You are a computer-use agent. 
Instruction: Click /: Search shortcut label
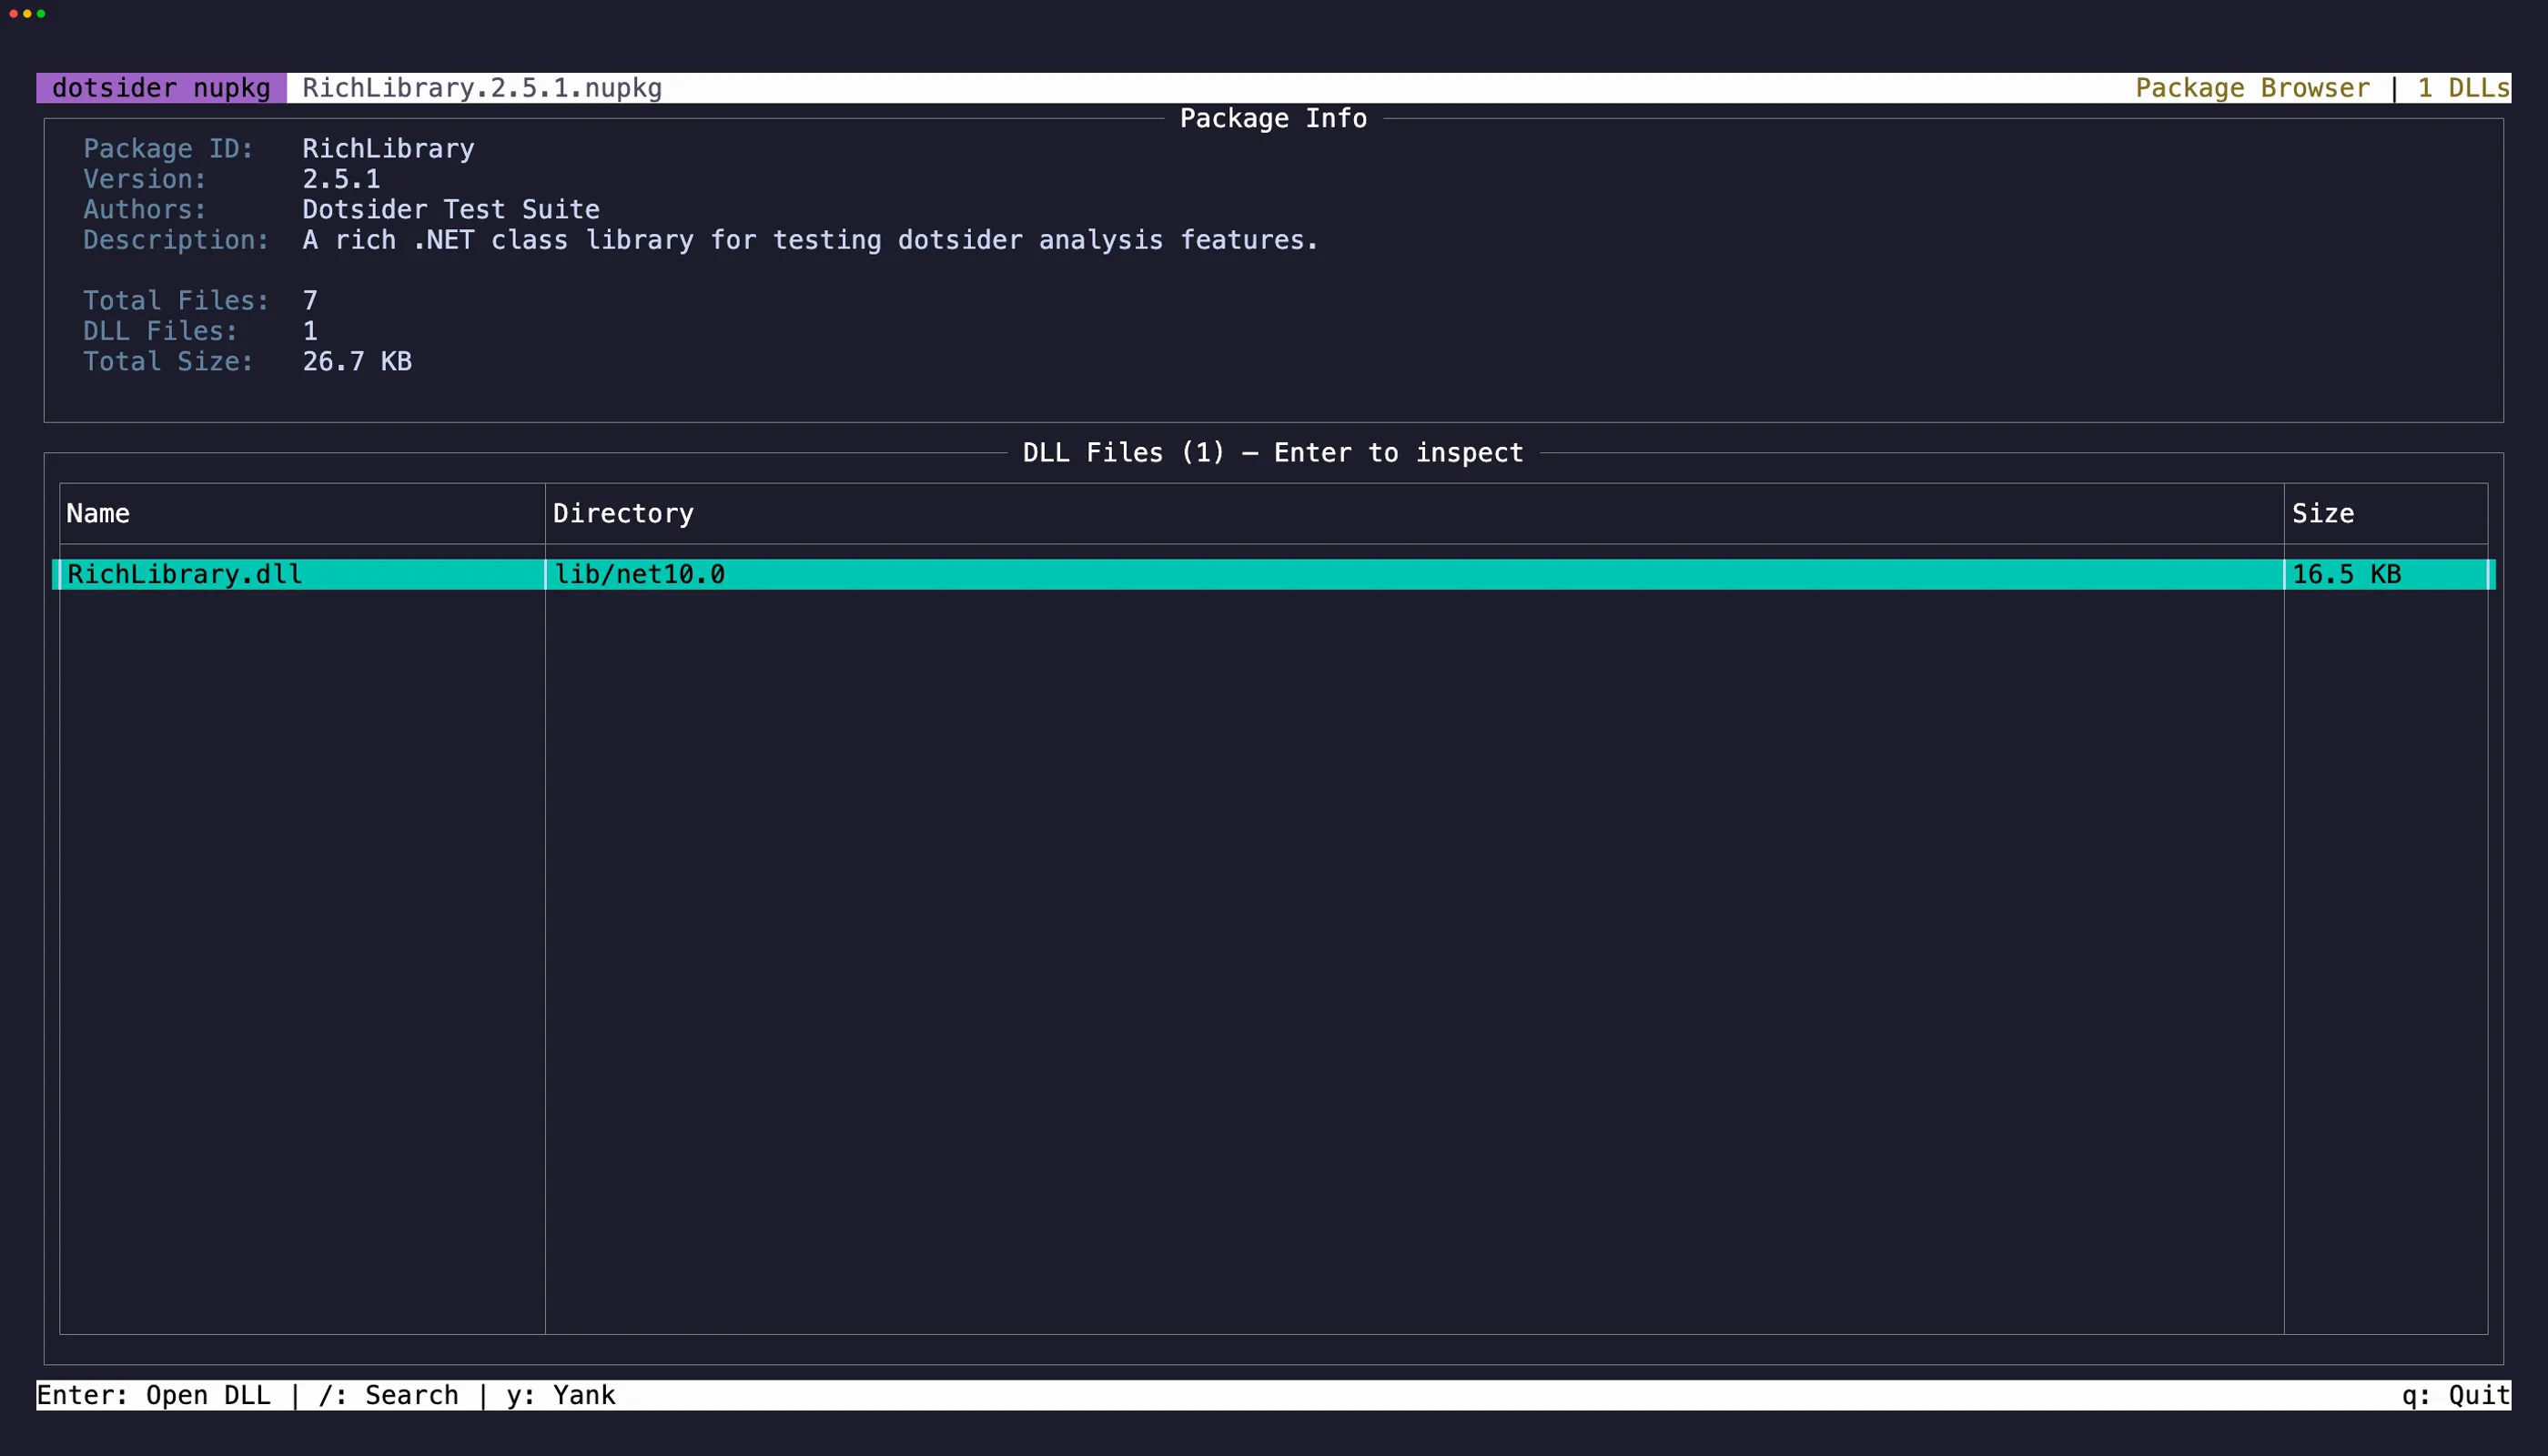pyautogui.click(x=391, y=1394)
